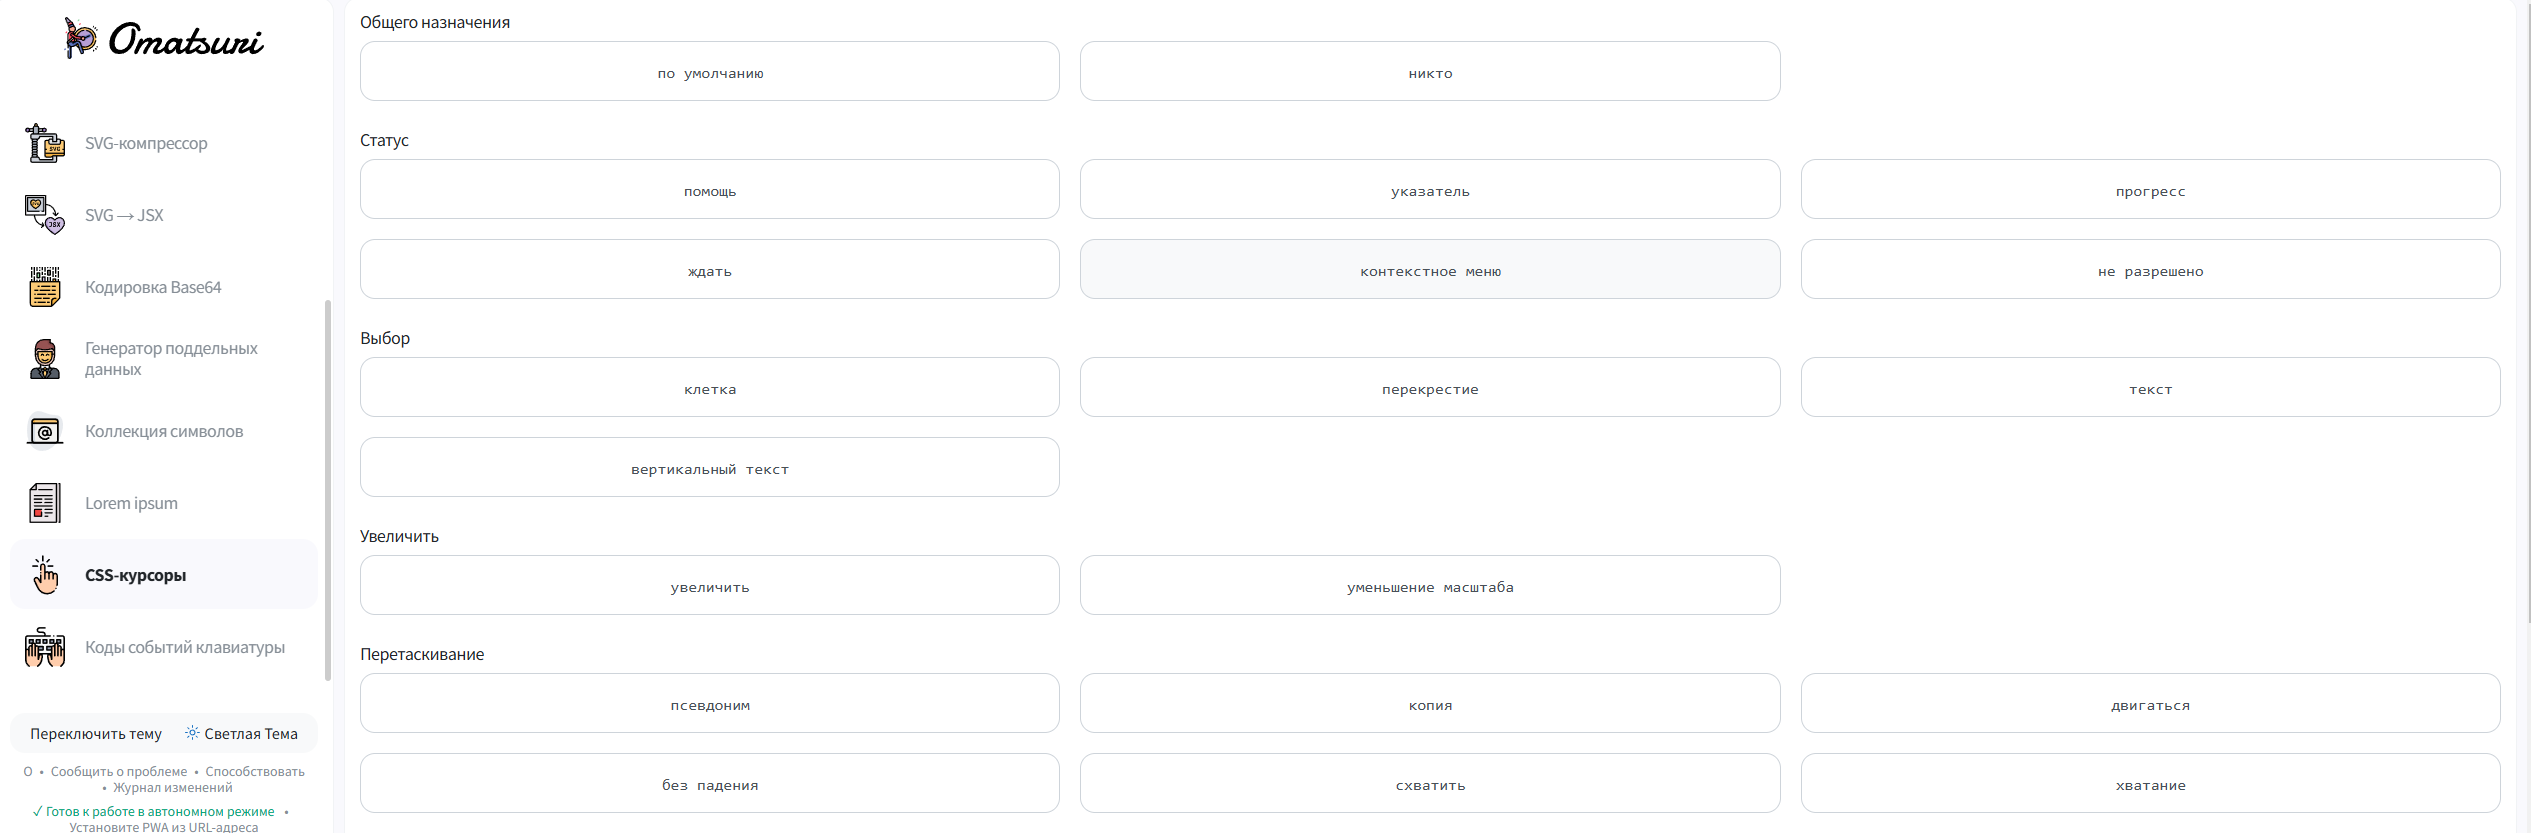Click the Перетаскивание section heading
This screenshot has width=2531, height=833.
(422, 654)
